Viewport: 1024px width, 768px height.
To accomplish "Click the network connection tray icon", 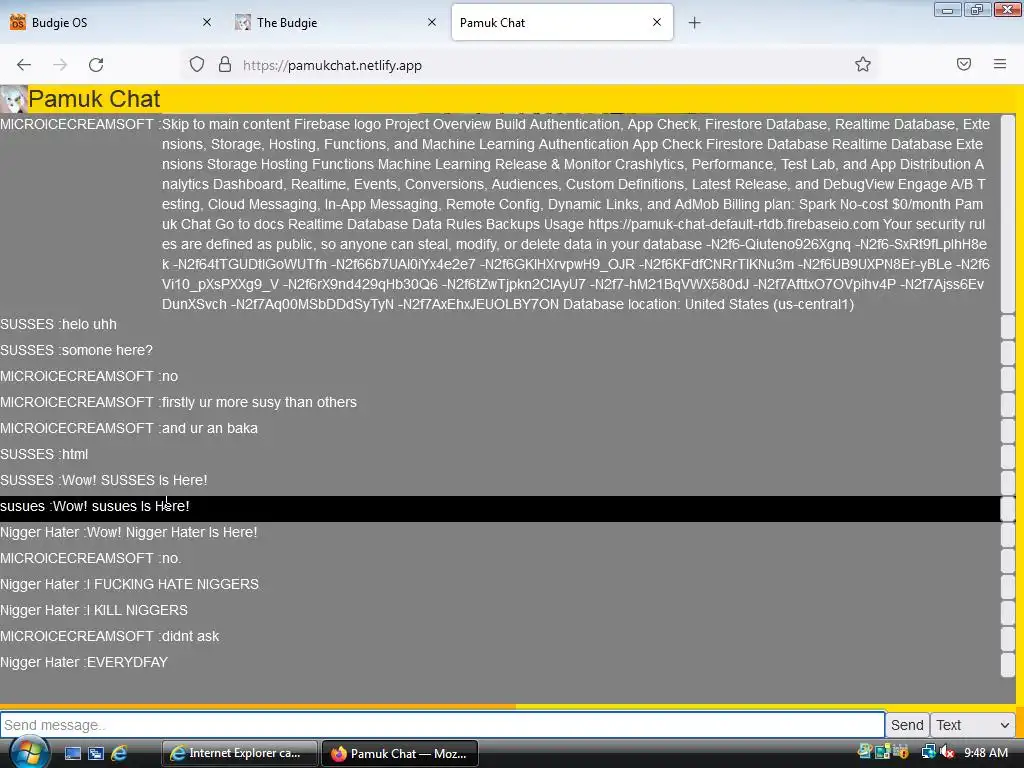I will (x=928, y=753).
